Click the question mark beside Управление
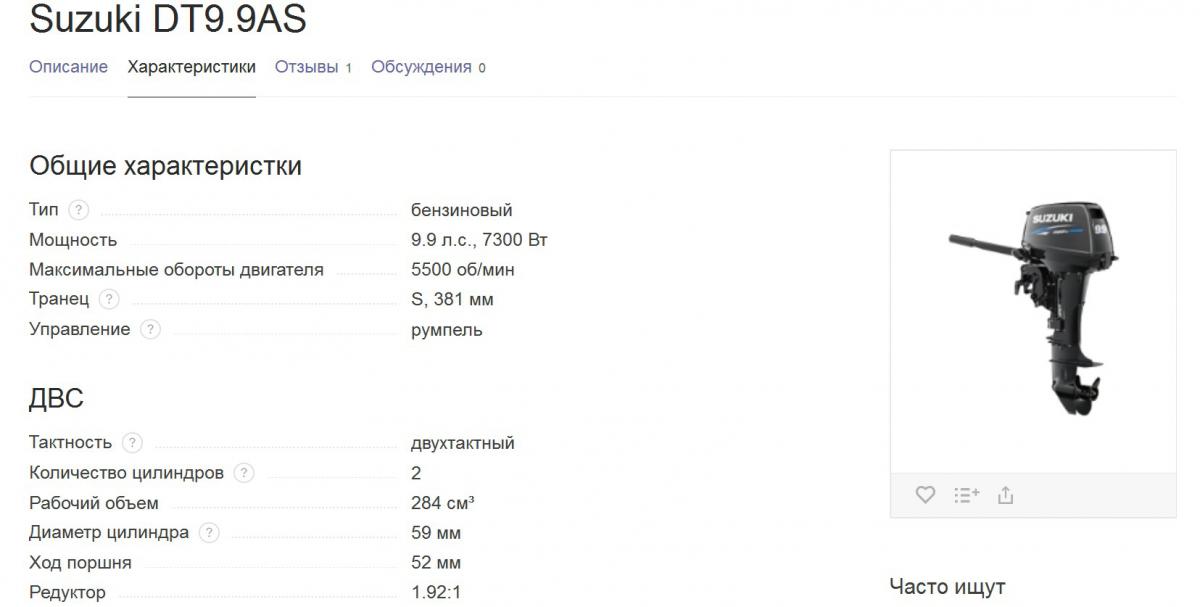The width and height of the screenshot is (1200, 607). click(150, 329)
